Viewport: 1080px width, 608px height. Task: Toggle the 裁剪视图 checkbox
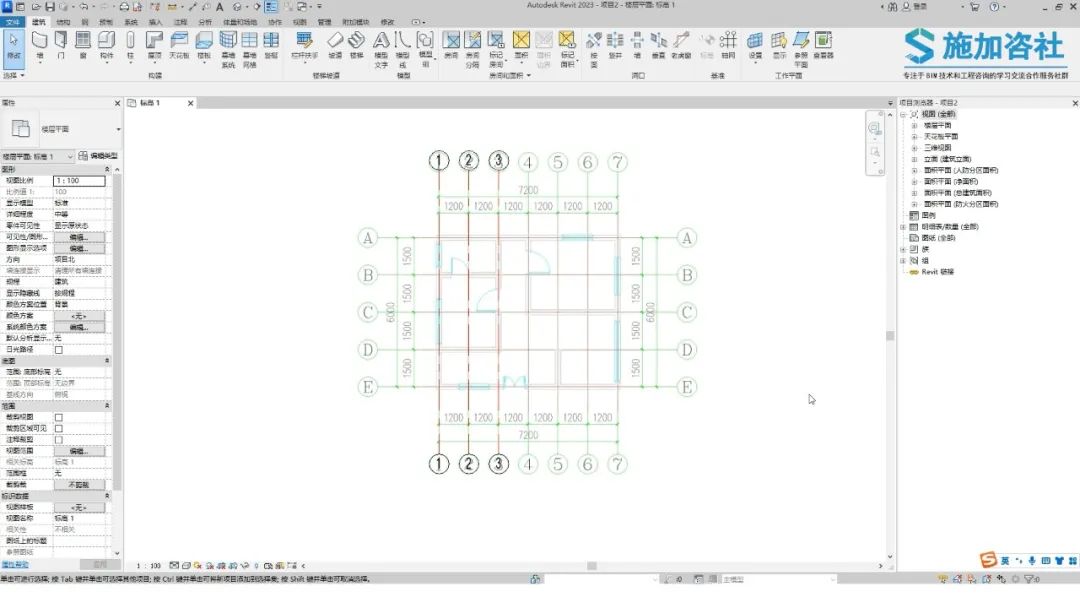tap(59, 417)
